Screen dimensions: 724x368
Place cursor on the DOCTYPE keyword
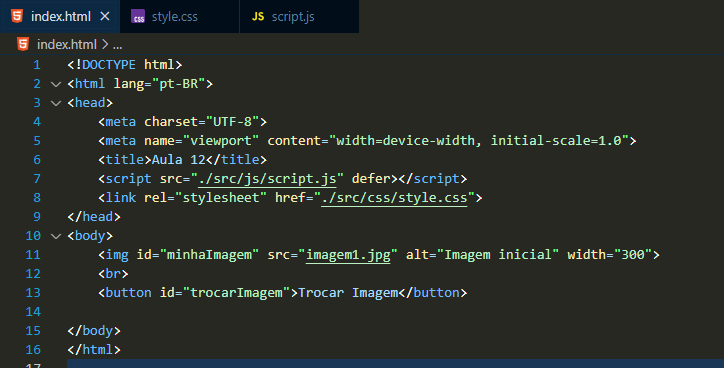[109, 65]
